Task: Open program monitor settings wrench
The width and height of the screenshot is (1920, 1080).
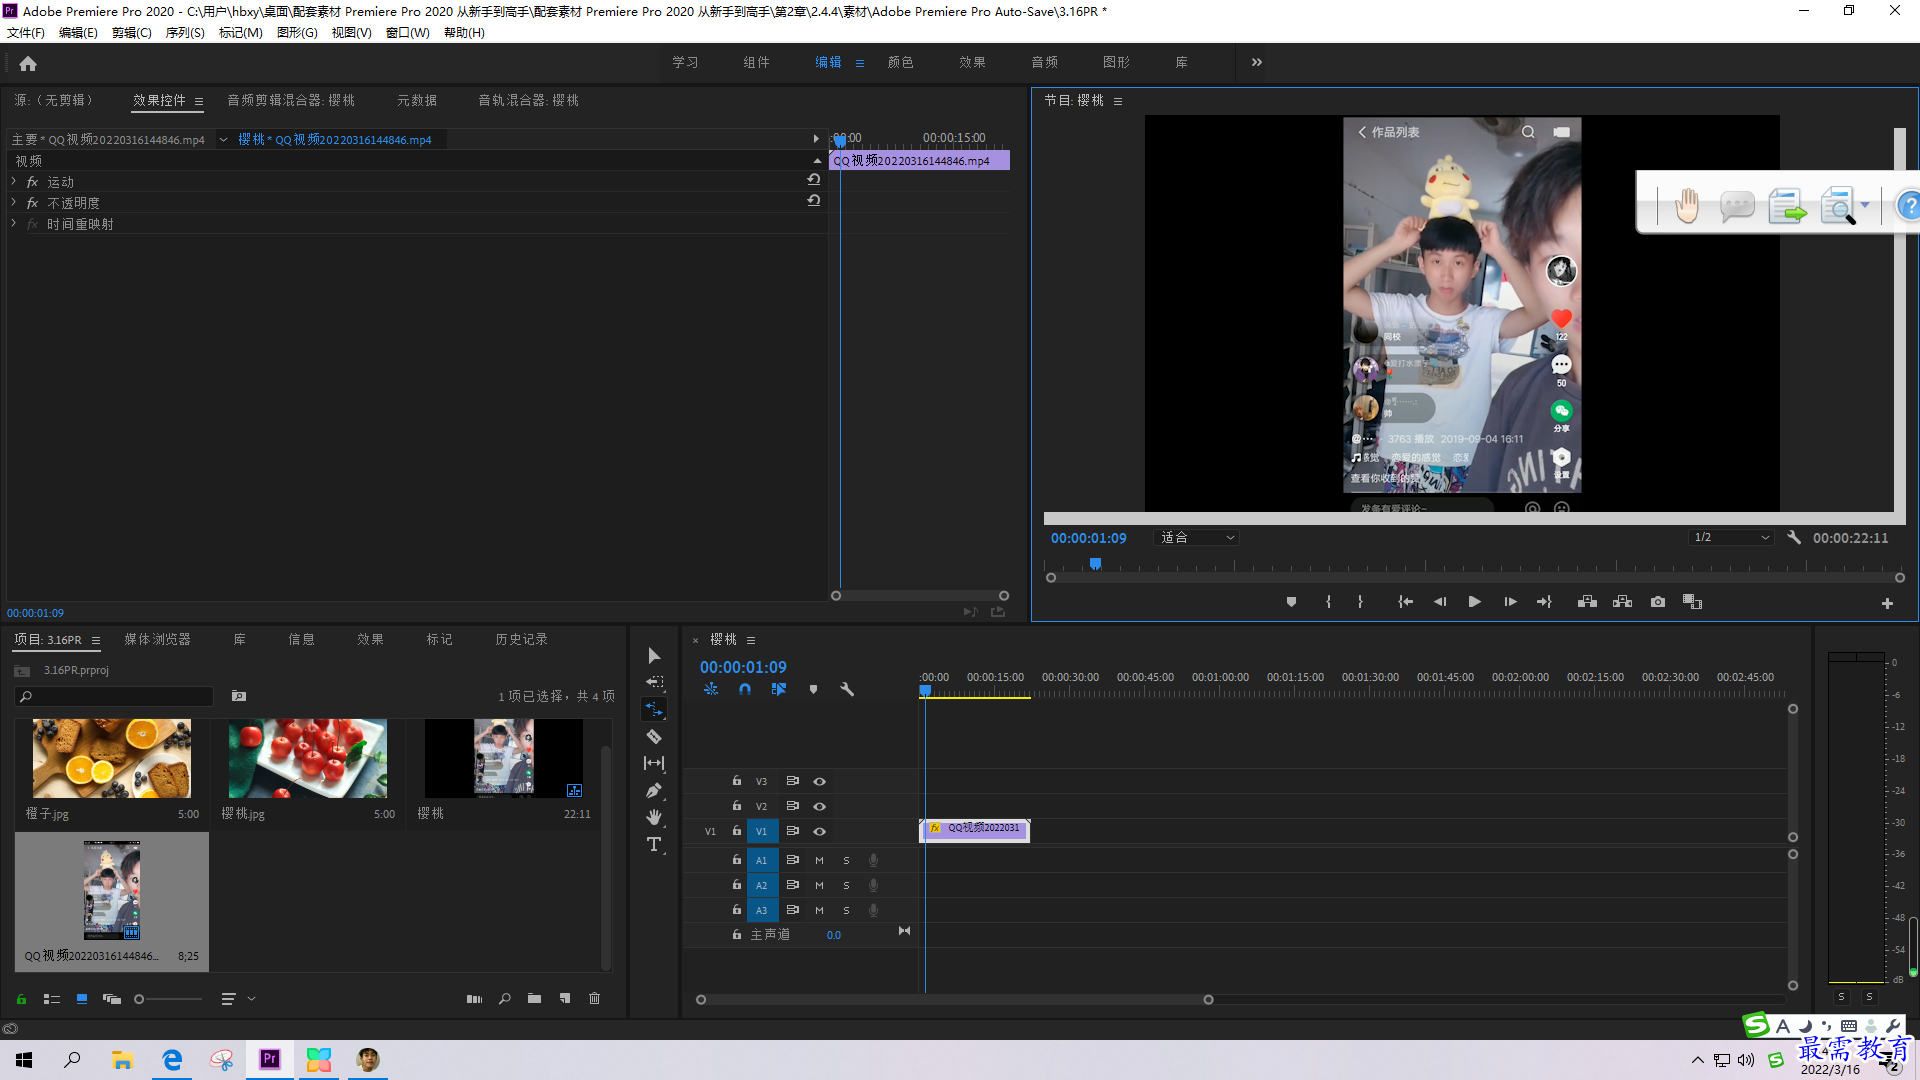Action: [1794, 537]
